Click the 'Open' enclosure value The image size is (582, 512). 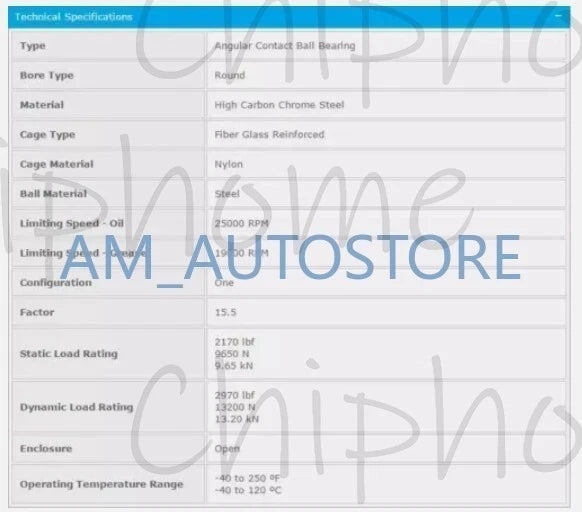pos(227,449)
